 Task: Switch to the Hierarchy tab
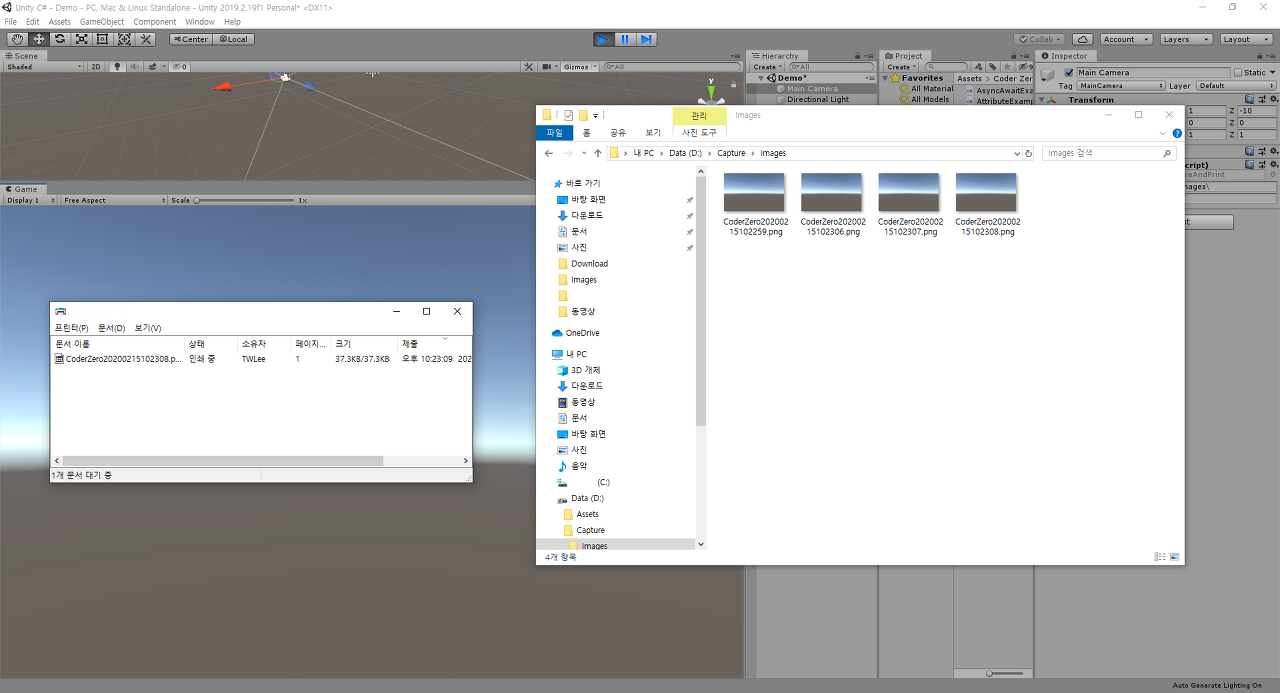click(x=775, y=56)
